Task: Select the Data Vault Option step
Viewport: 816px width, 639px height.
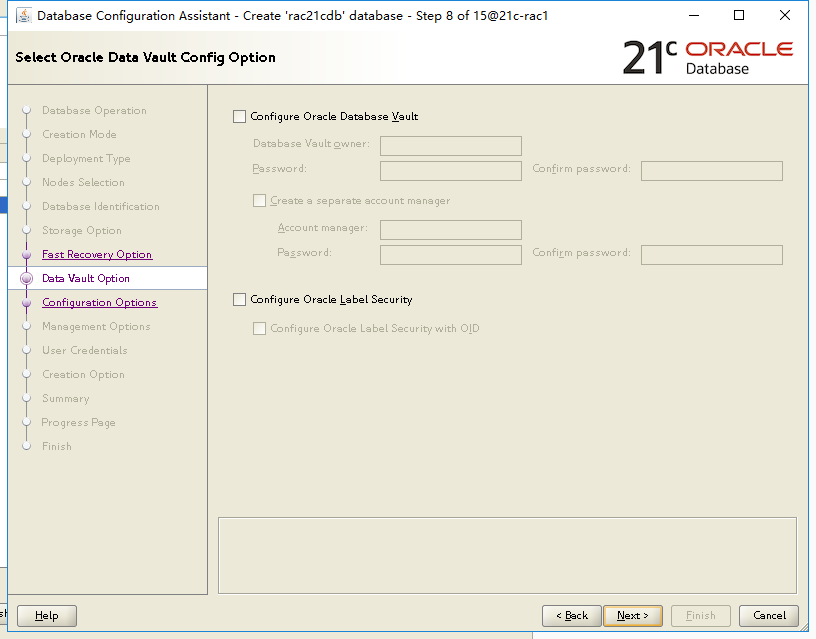Action: 86,278
